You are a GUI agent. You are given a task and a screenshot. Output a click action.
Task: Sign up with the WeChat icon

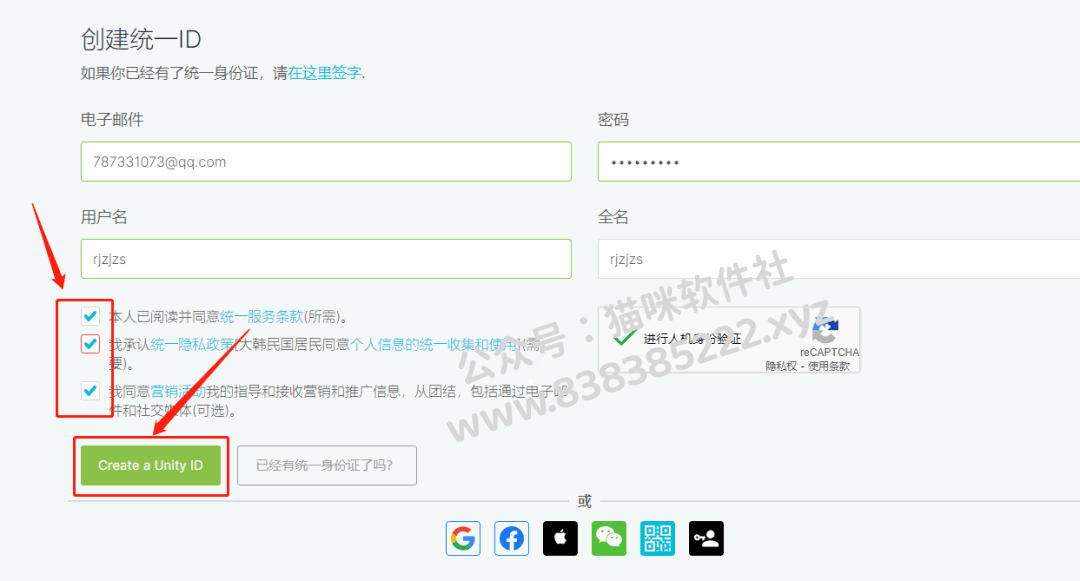(x=609, y=538)
